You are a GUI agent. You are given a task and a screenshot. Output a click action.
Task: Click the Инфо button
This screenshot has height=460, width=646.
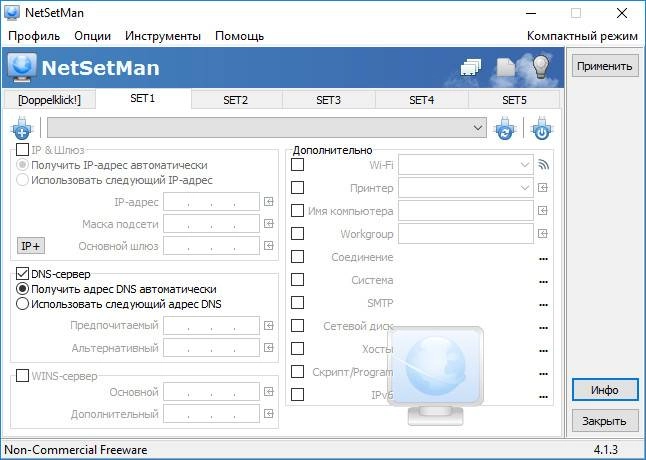pyautogui.click(x=605, y=390)
